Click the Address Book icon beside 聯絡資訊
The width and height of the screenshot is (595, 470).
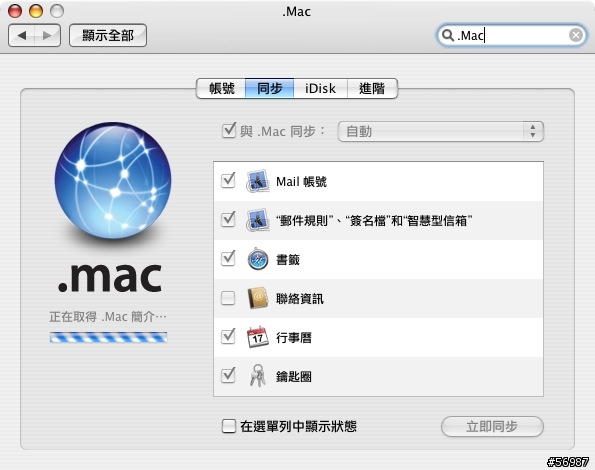[258, 298]
